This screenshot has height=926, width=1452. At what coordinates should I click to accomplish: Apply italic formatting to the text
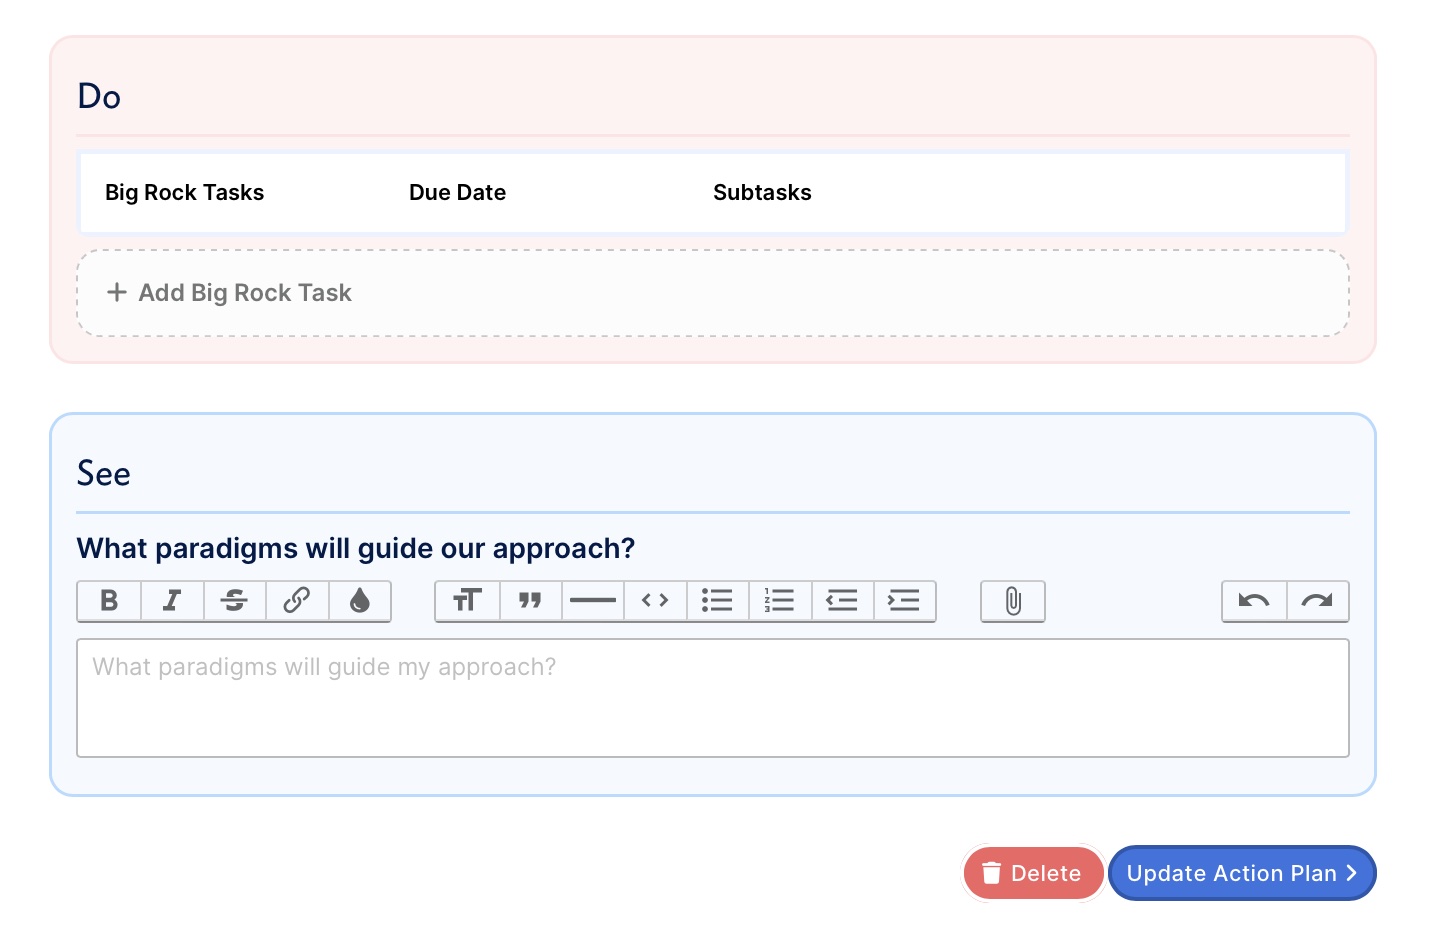click(x=172, y=601)
